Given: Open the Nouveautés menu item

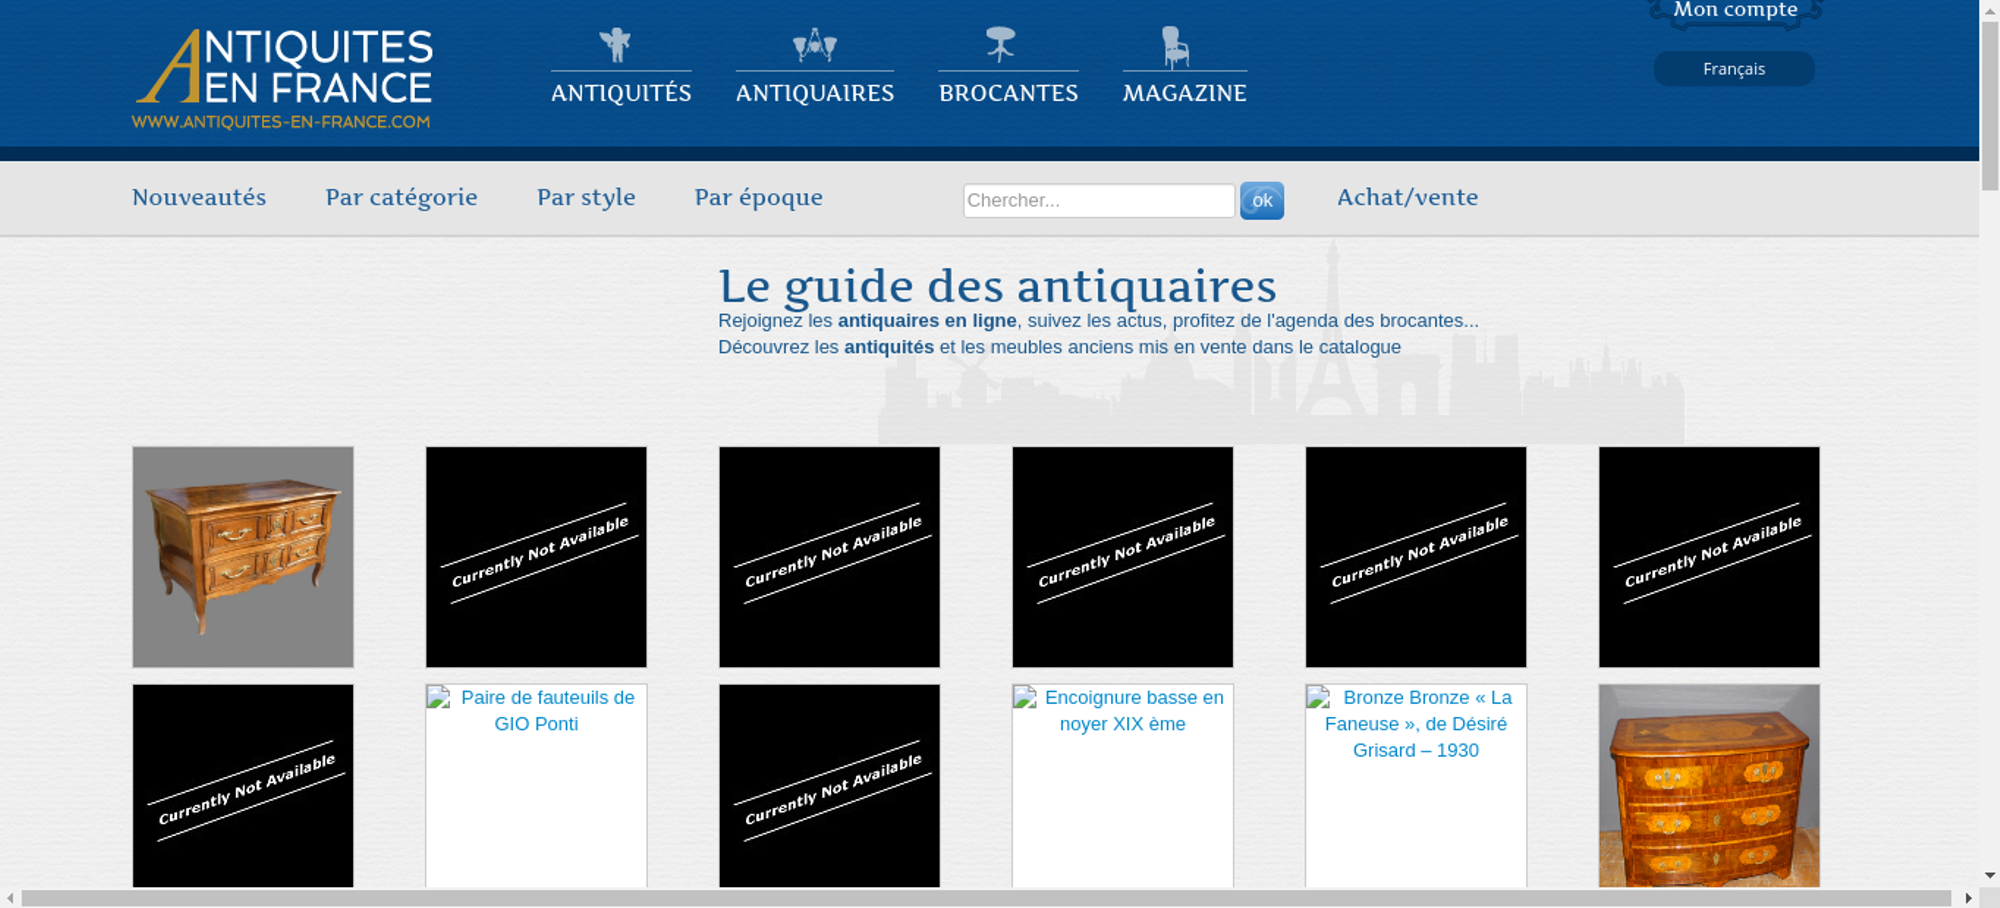Looking at the screenshot, I should click(x=199, y=197).
